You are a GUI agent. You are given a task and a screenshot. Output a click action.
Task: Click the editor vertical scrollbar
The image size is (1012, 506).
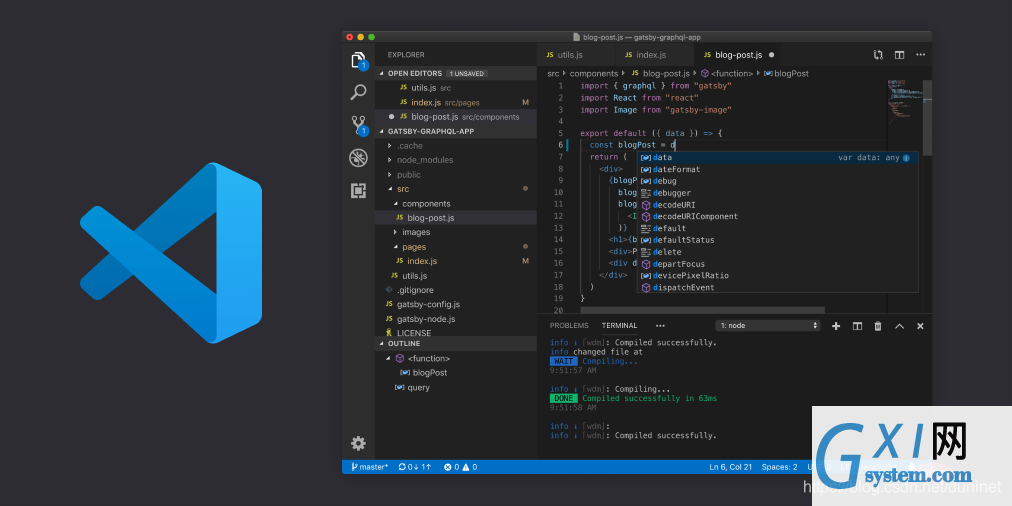coord(927,118)
